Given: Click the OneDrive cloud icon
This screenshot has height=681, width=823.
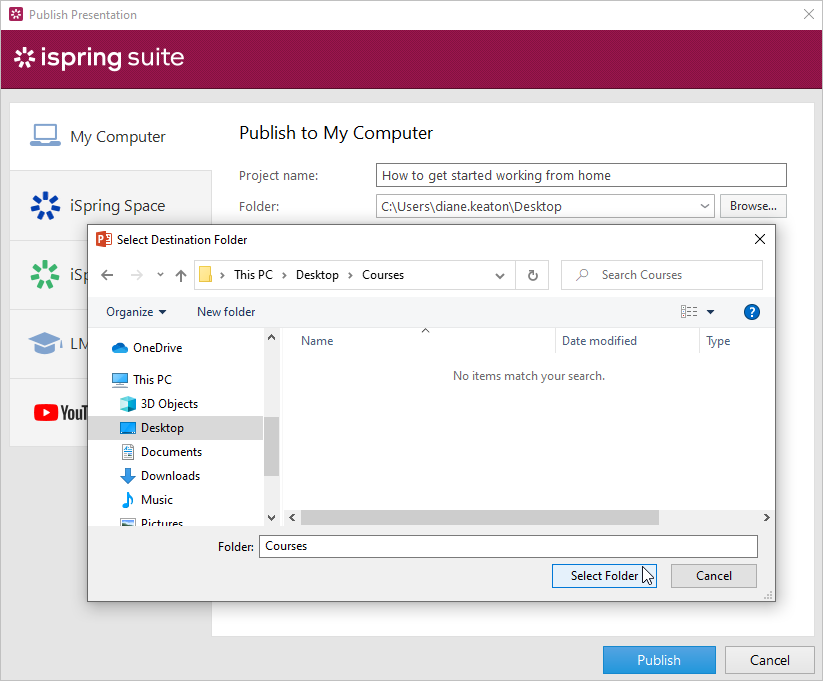Looking at the screenshot, I should [x=120, y=348].
